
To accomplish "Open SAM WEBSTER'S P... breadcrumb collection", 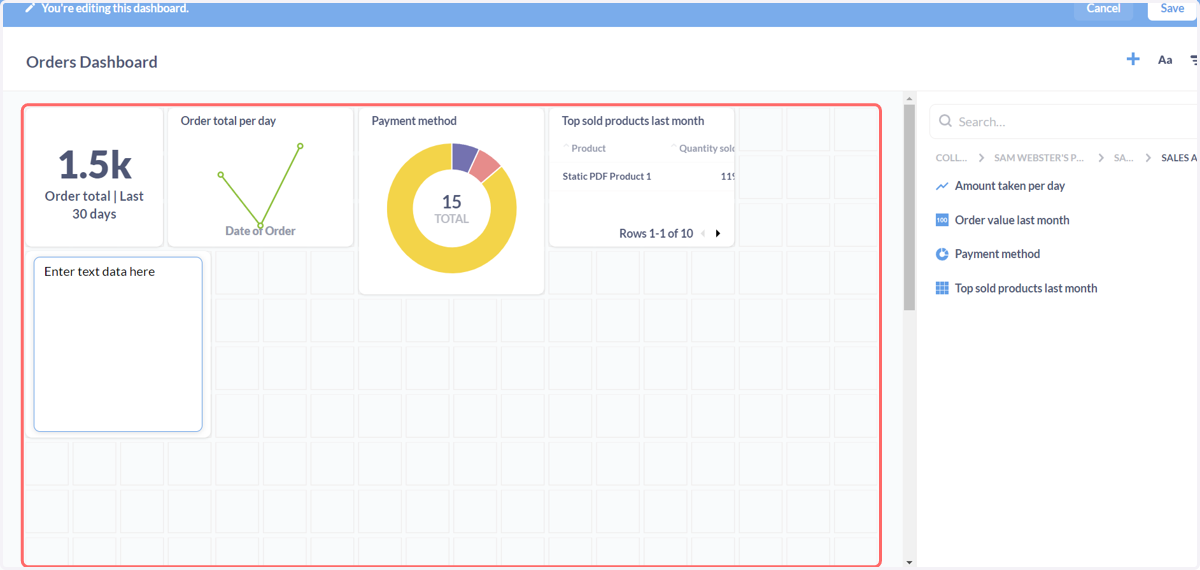I will point(1039,158).
